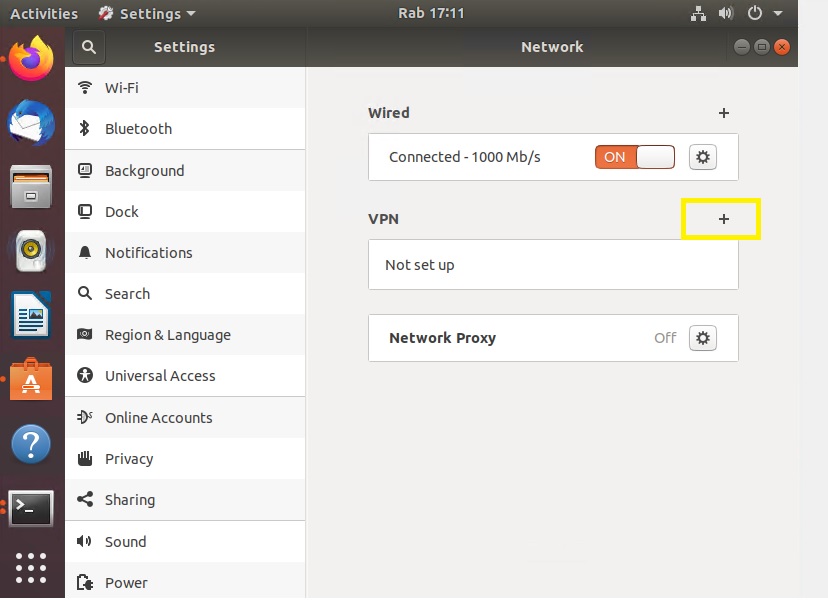Viewport: 828px width, 600px height.
Task: Open Ubuntu Software from the dock
Action: [31, 380]
